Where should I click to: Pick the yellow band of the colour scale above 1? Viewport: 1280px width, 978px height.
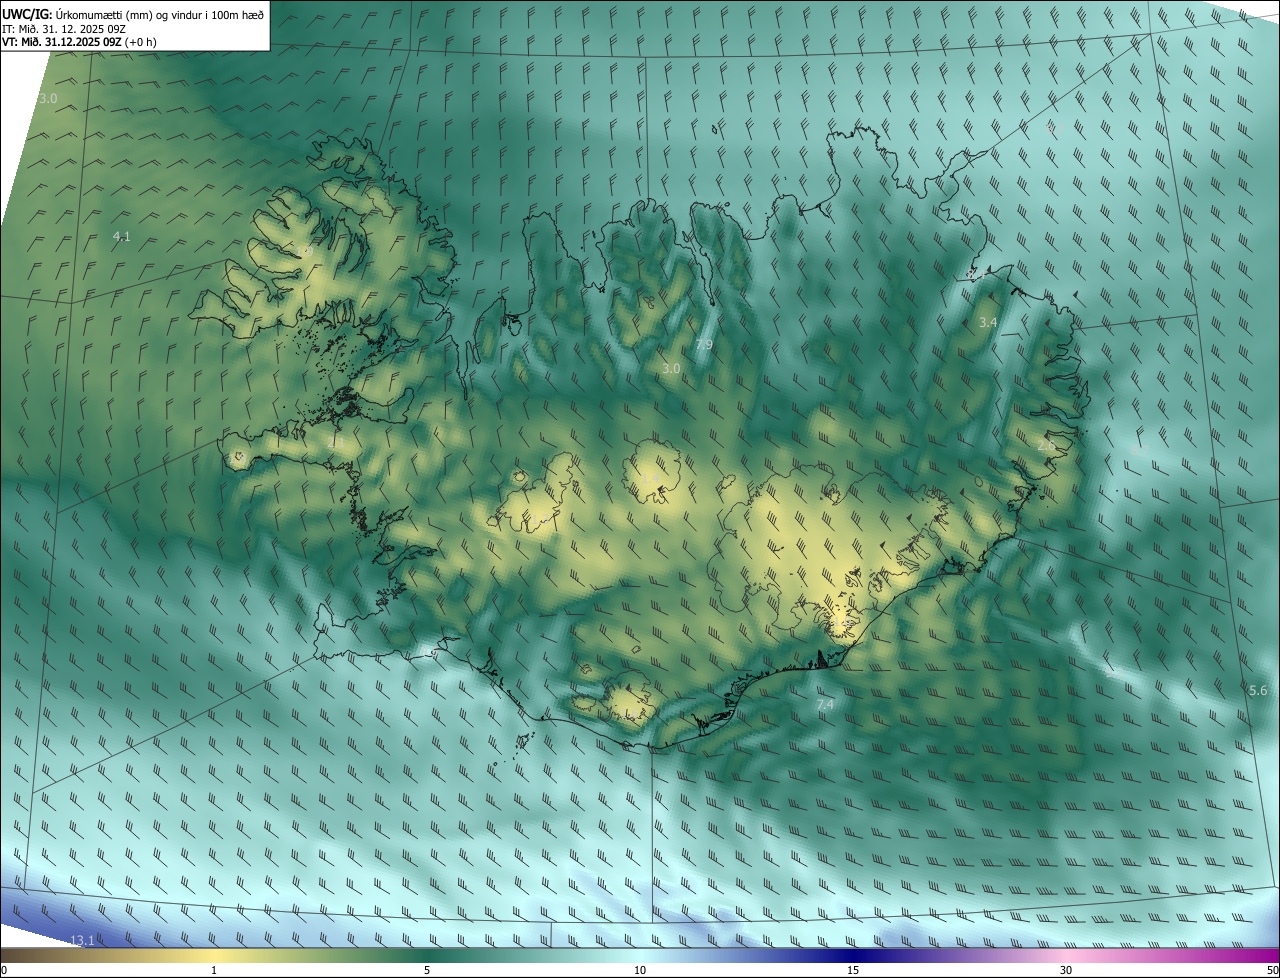(x=214, y=955)
